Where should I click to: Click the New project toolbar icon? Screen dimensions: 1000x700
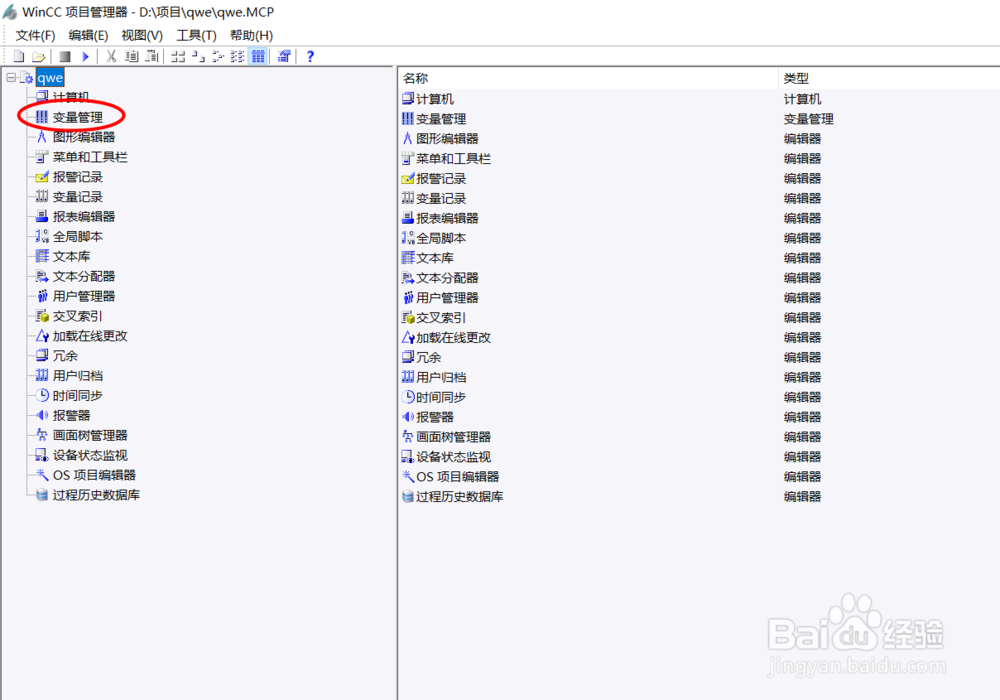pyautogui.click(x=19, y=56)
